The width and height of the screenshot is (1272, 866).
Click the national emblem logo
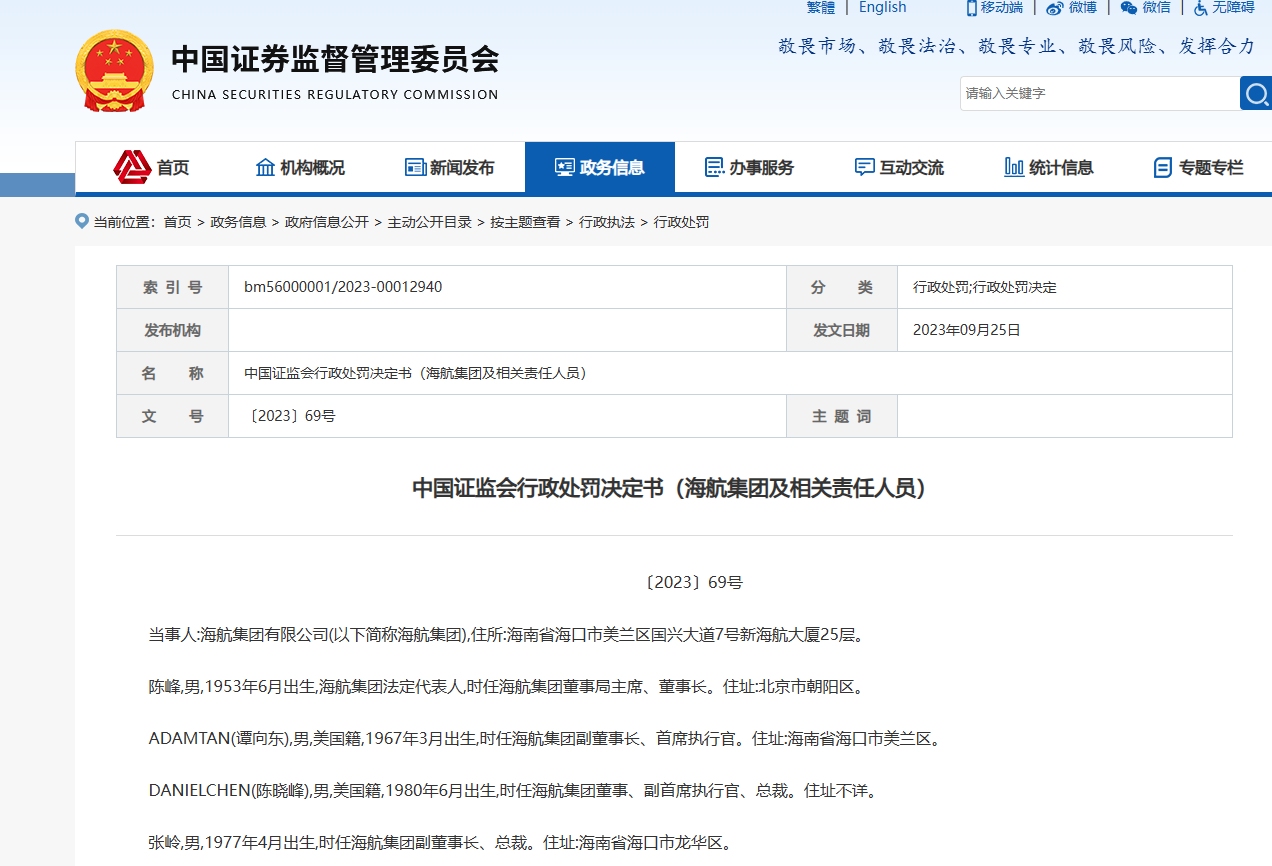(114, 70)
